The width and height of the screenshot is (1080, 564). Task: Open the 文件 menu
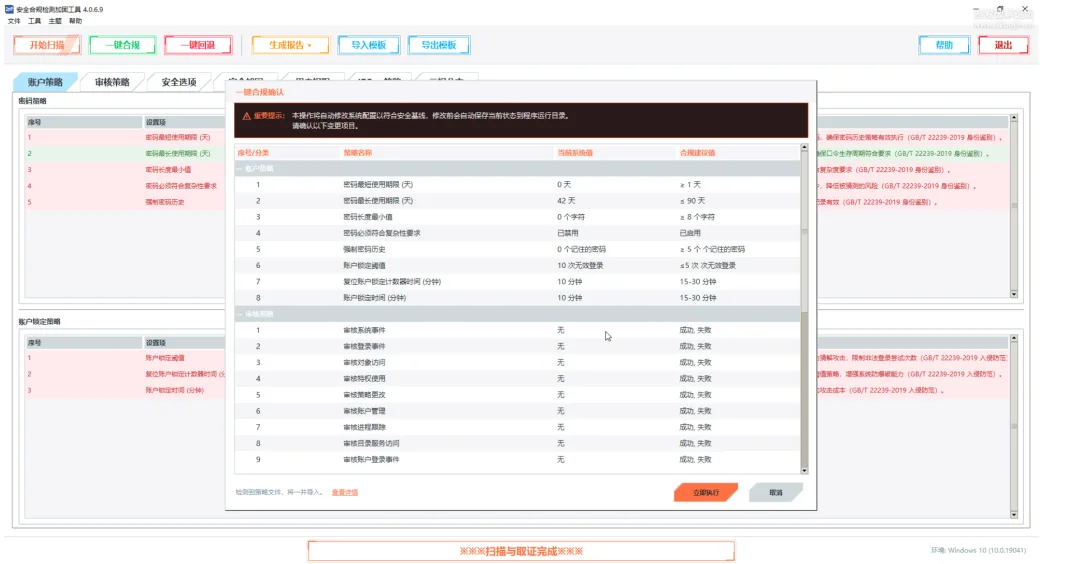pyautogui.click(x=14, y=21)
